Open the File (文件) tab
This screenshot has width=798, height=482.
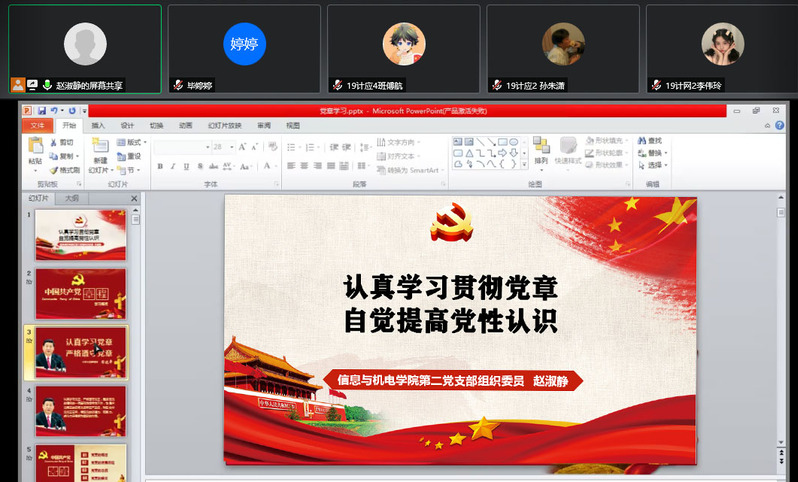click(37, 126)
